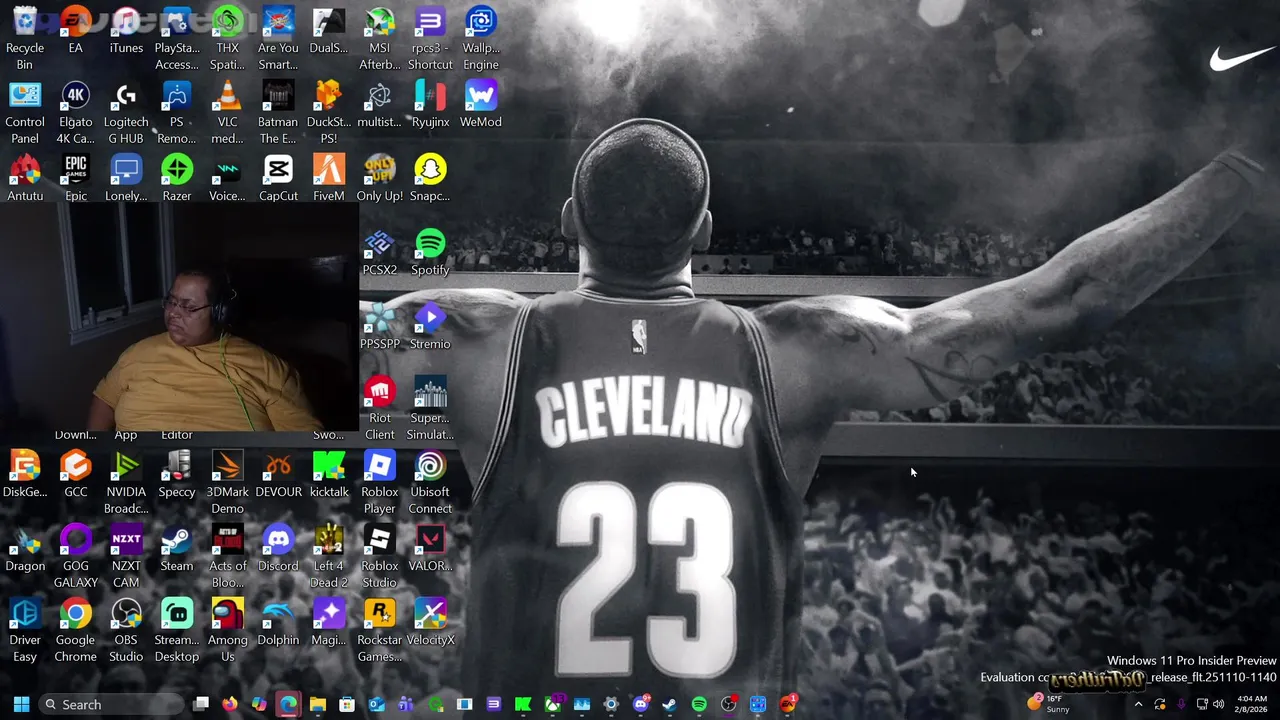The width and height of the screenshot is (1280, 720).
Task: Select the Rockstar Games launcher icon
Action: tap(380, 630)
